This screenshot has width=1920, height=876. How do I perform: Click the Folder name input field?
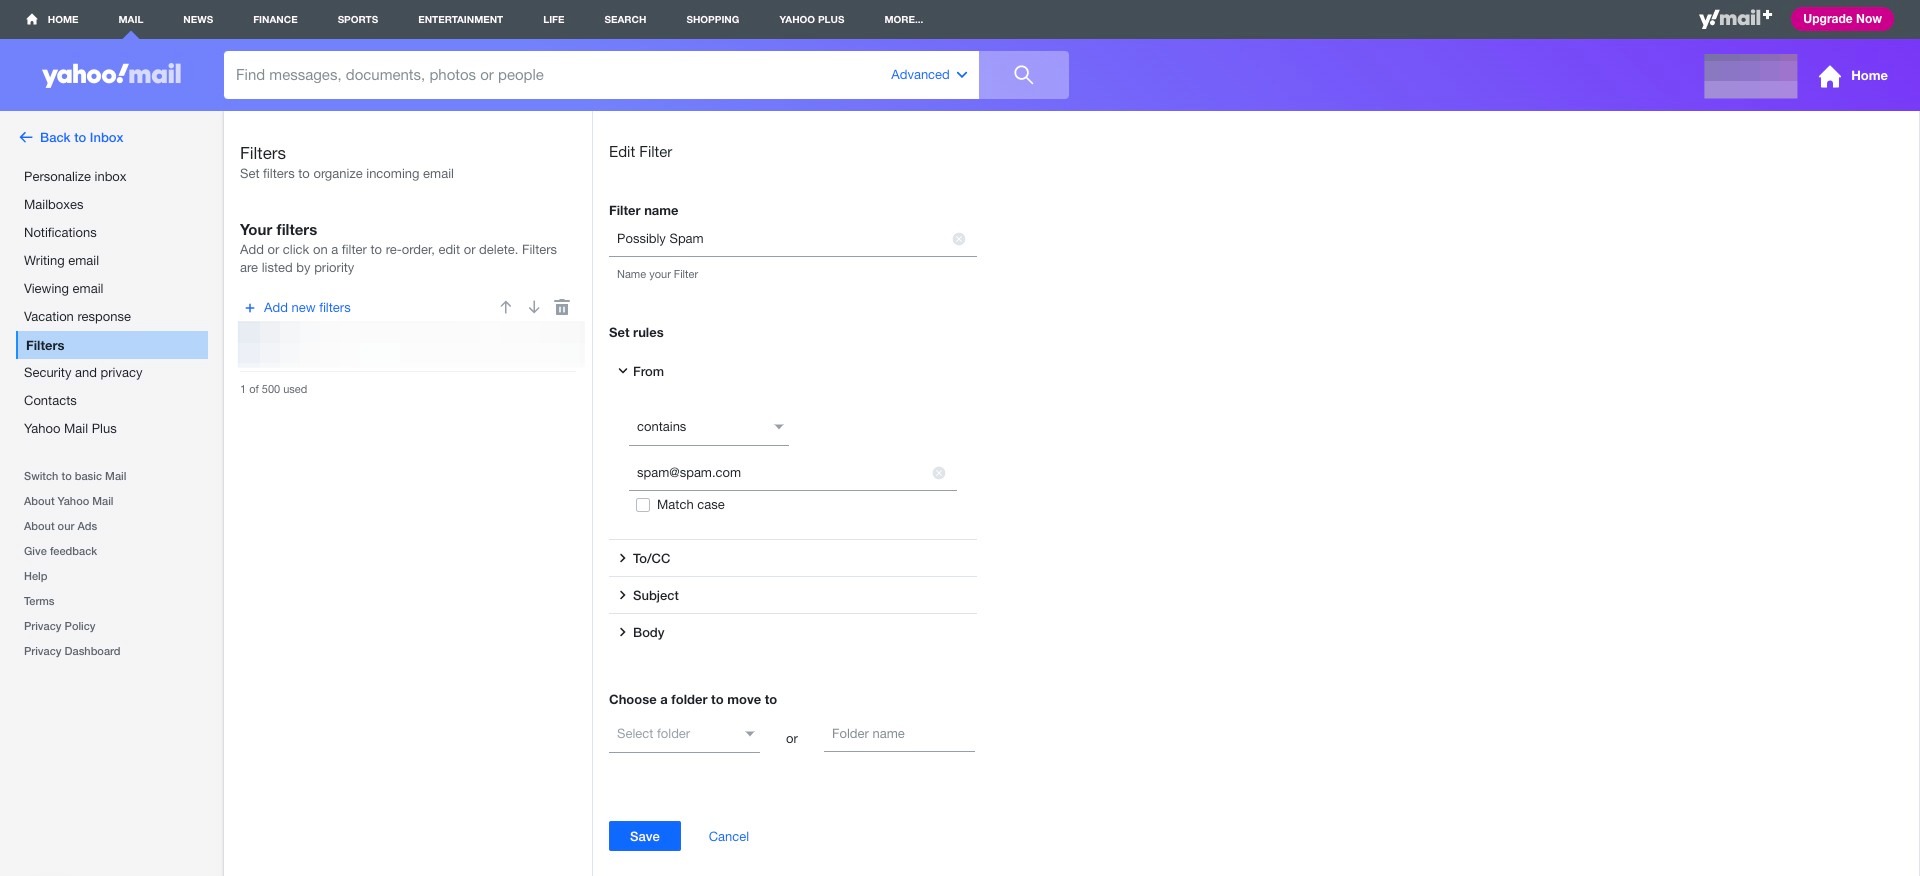pyautogui.click(x=898, y=734)
